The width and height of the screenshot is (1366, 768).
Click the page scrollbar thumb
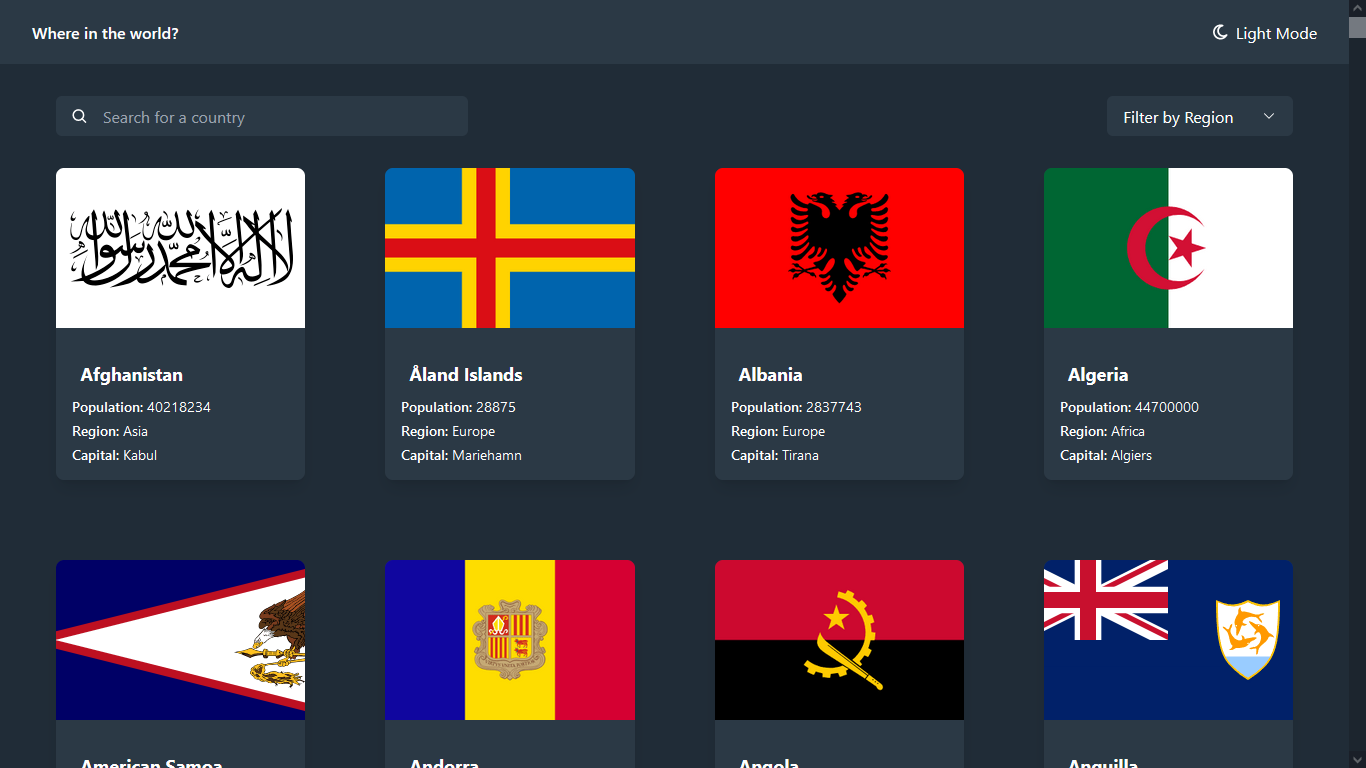coord(1357,27)
